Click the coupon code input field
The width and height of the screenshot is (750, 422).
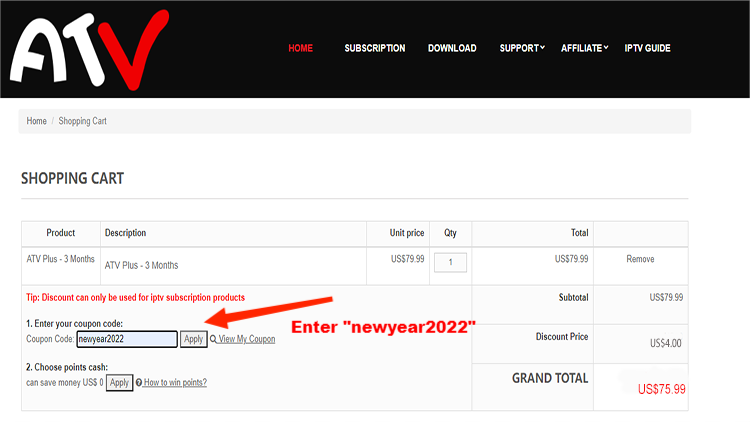tap(127, 339)
